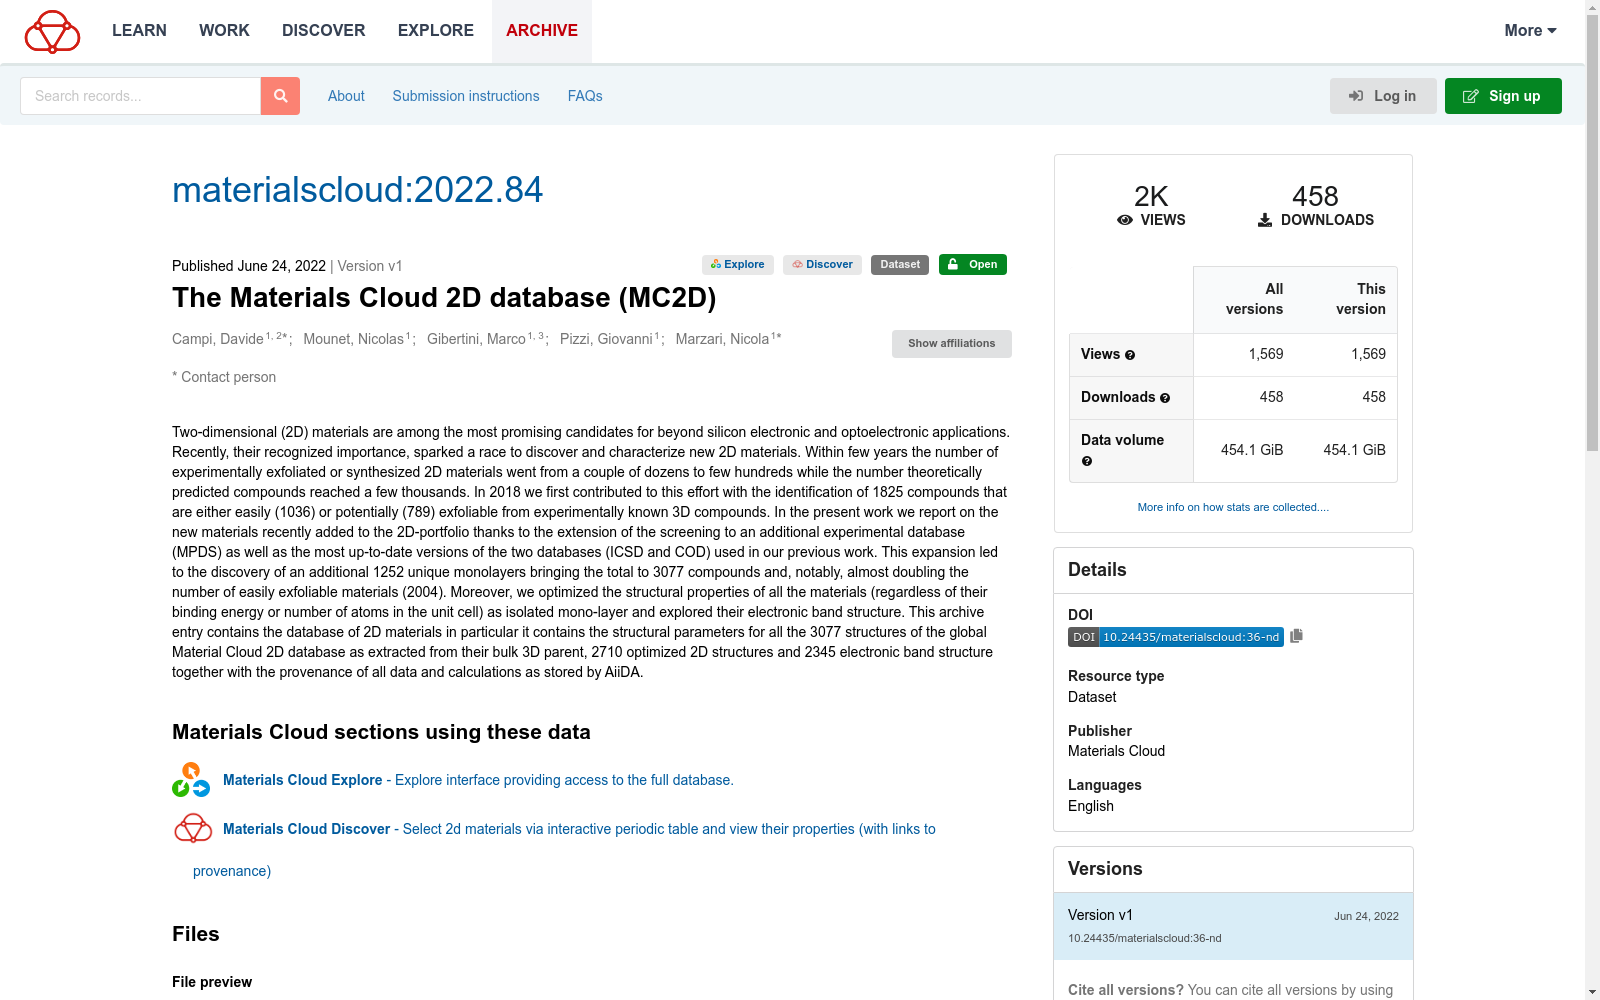The width and height of the screenshot is (1600, 1000).
Task: Click the Discover badge
Action: pyautogui.click(x=822, y=265)
